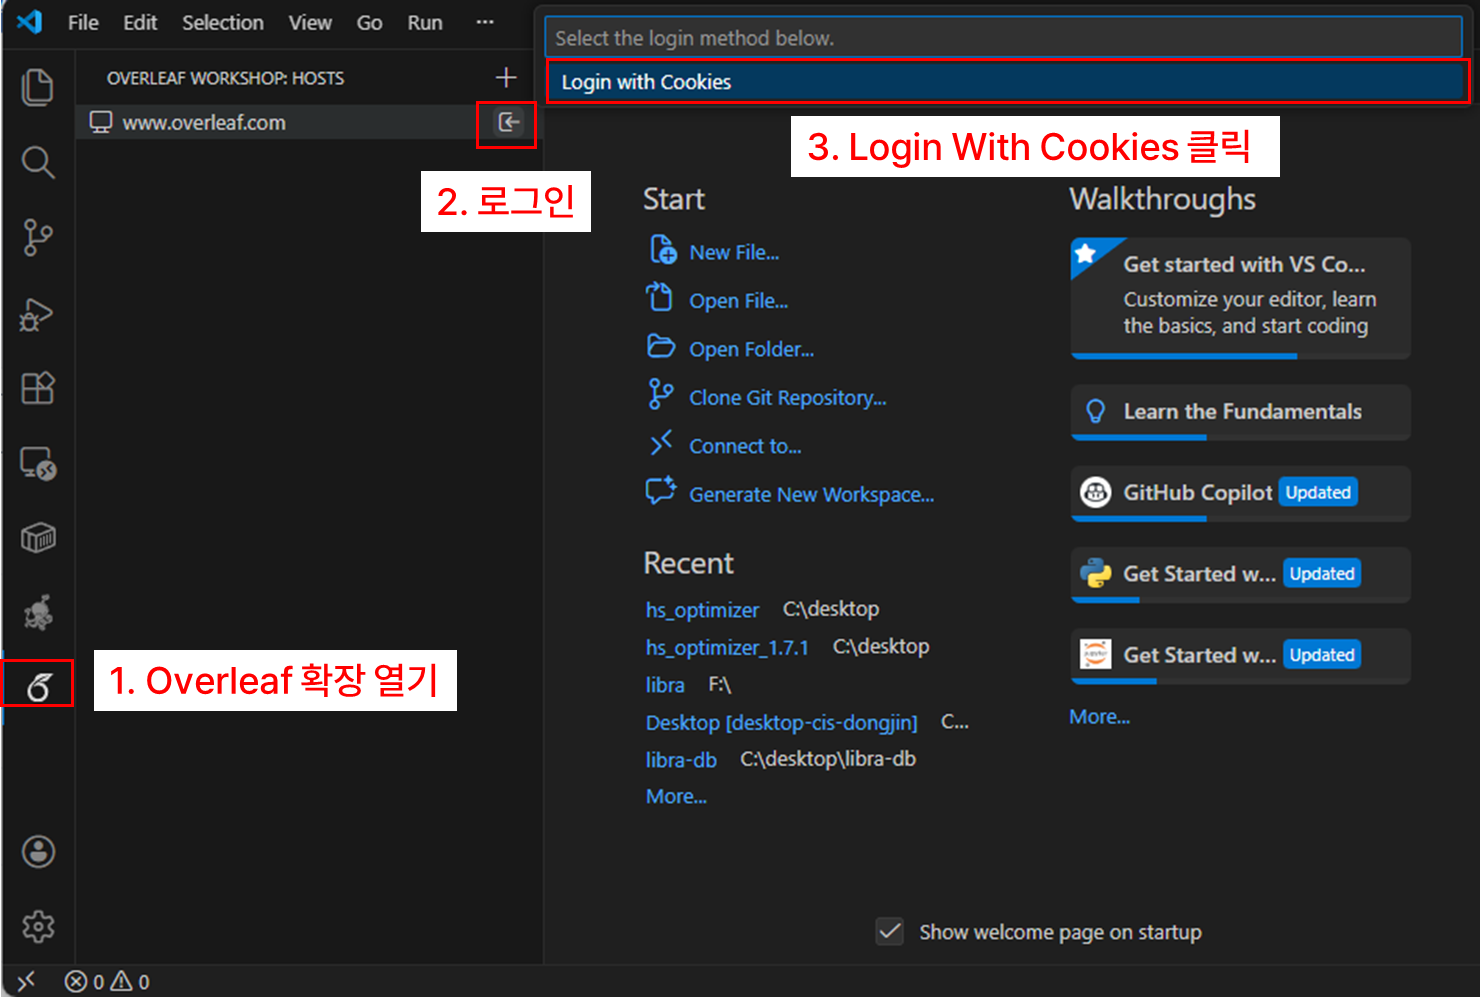Show more recent items via More link

pyautogui.click(x=676, y=797)
